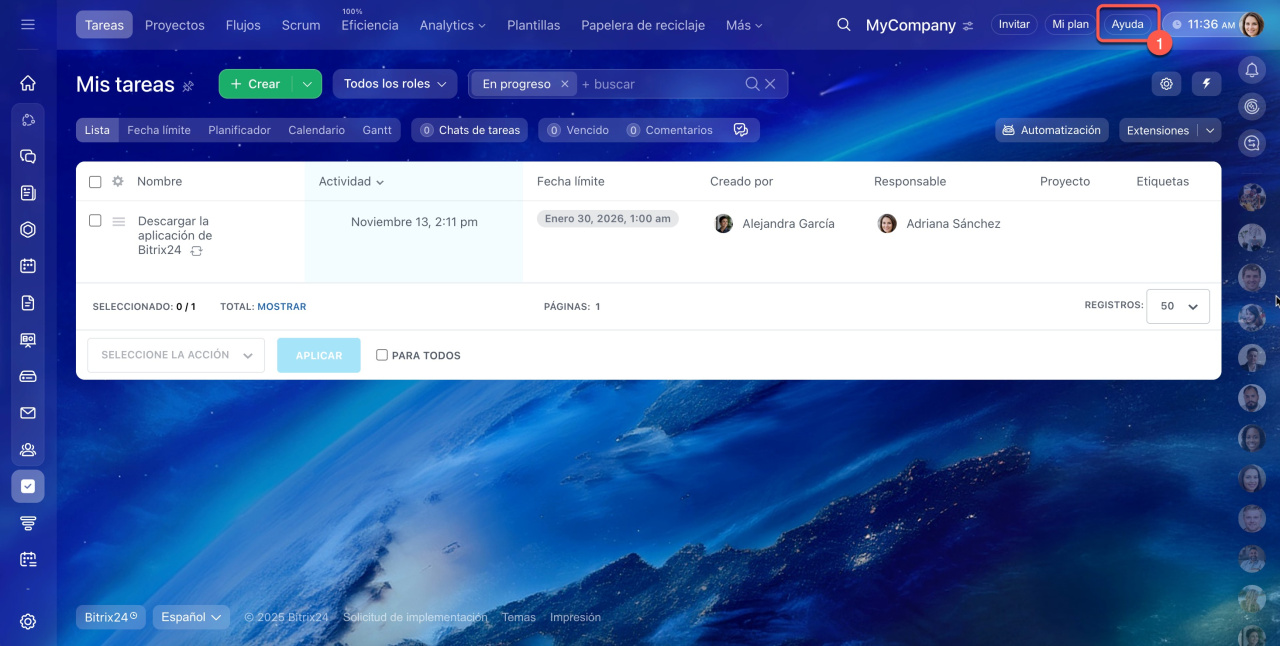Screen dimensions: 1280x646
Task: Open the Español language selector
Action: click(191, 617)
